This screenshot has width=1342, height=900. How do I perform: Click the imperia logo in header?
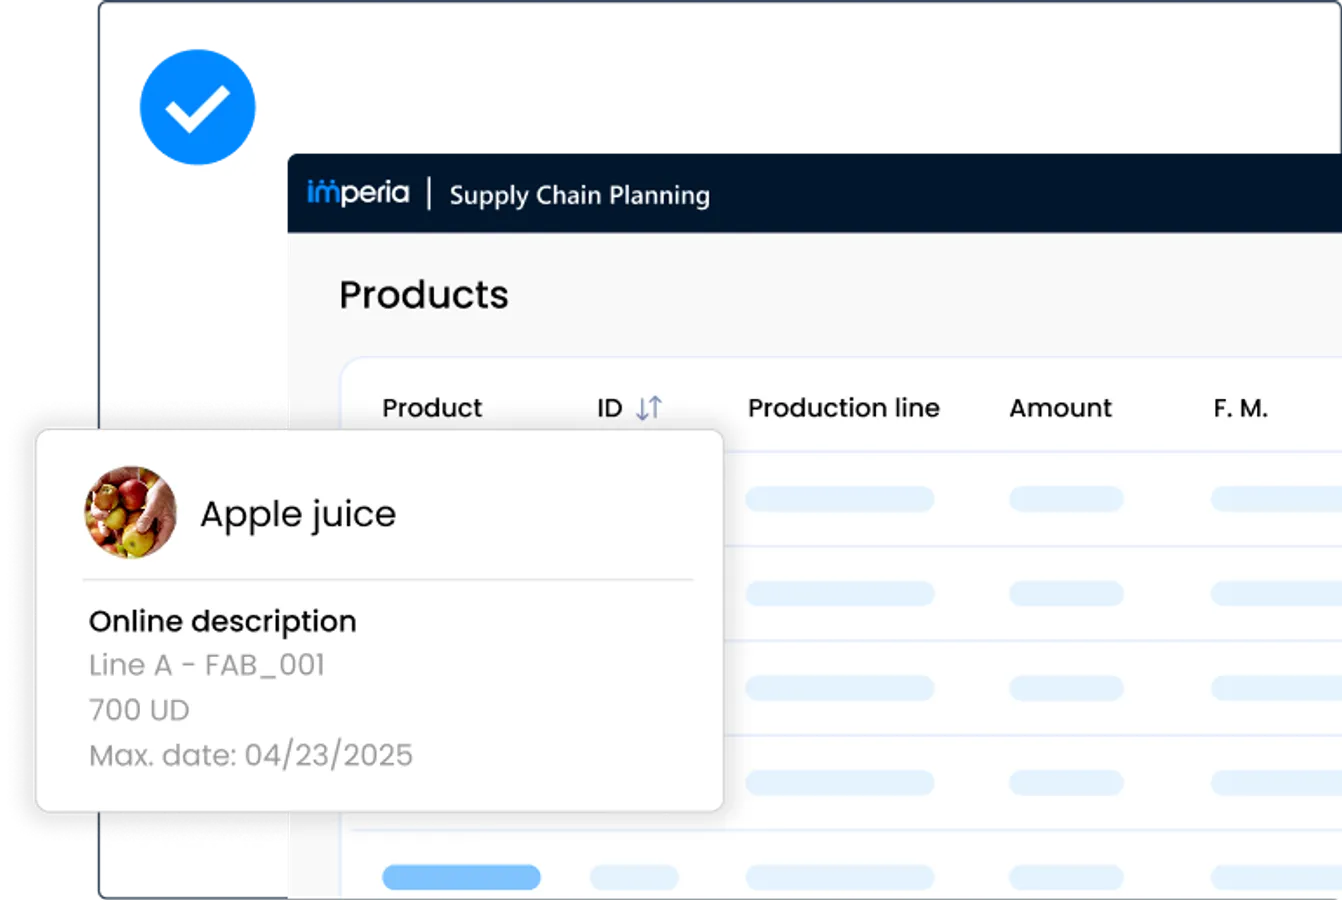click(x=358, y=193)
